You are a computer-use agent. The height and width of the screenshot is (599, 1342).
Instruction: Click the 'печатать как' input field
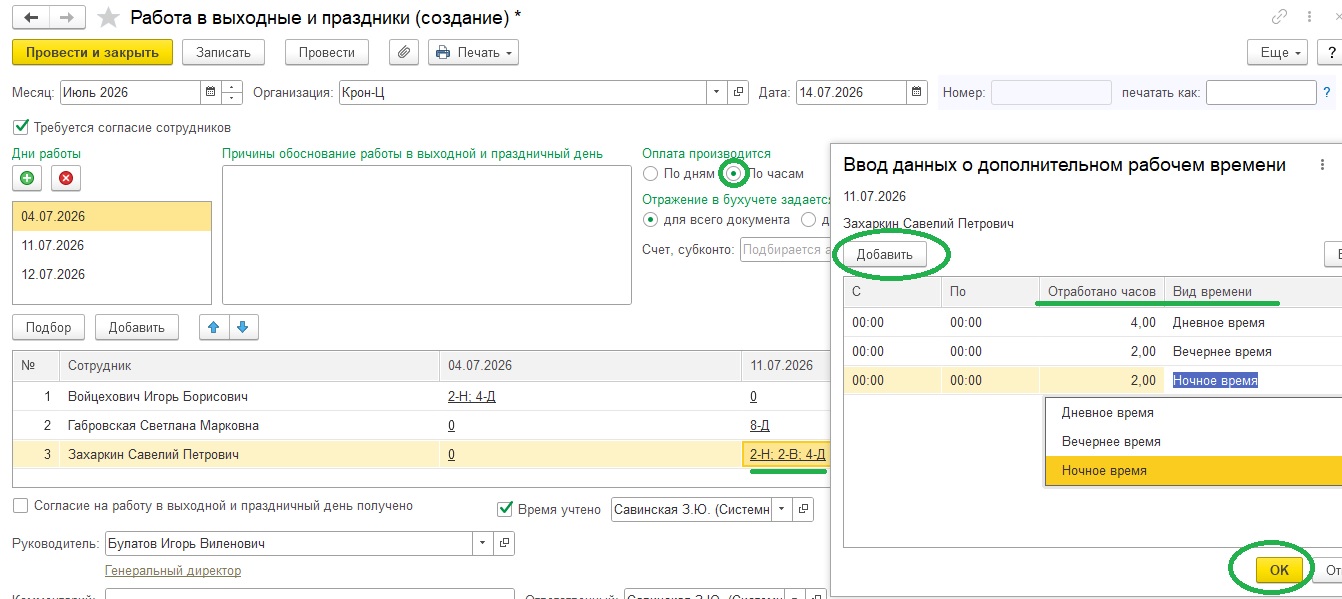1261,92
